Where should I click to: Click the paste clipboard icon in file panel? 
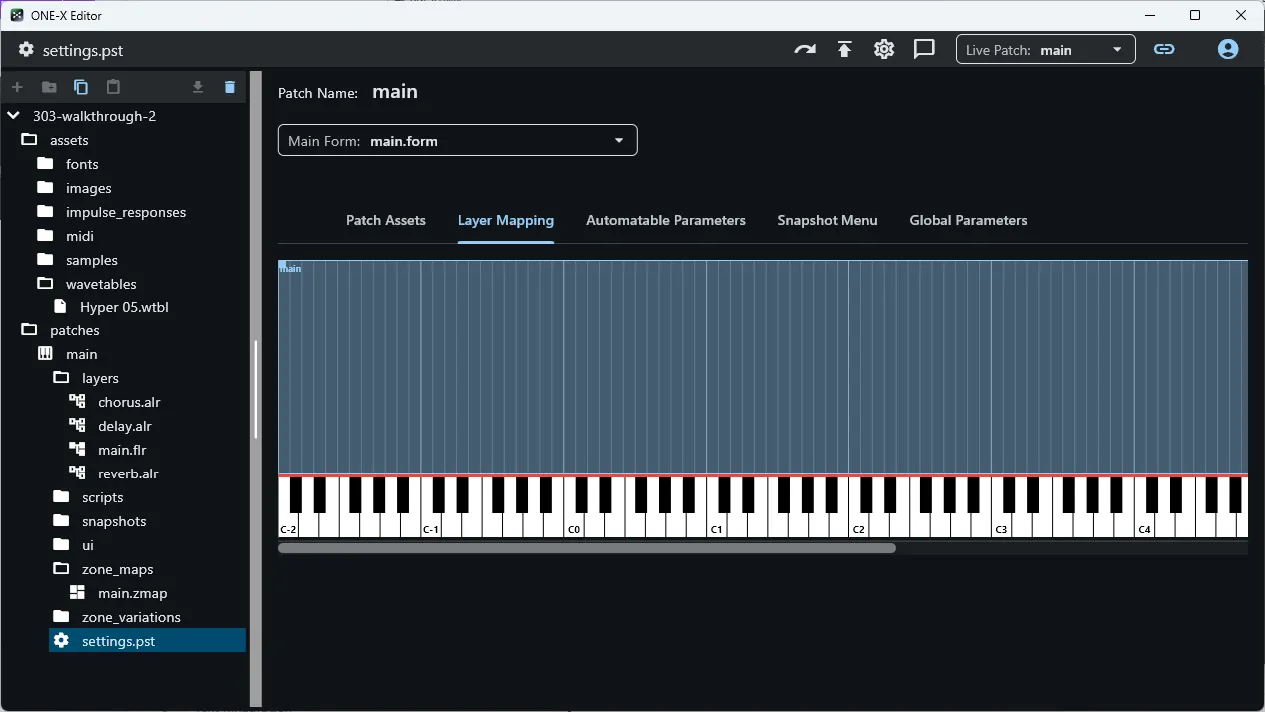click(113, 87)
